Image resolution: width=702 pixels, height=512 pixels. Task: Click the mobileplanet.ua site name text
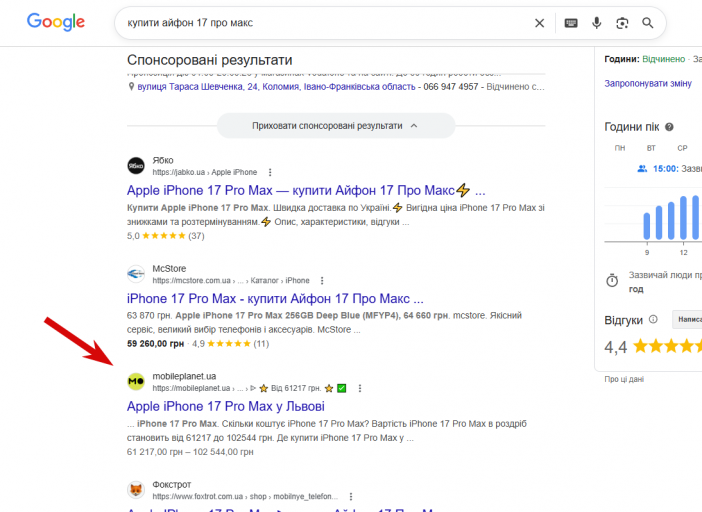184,376
